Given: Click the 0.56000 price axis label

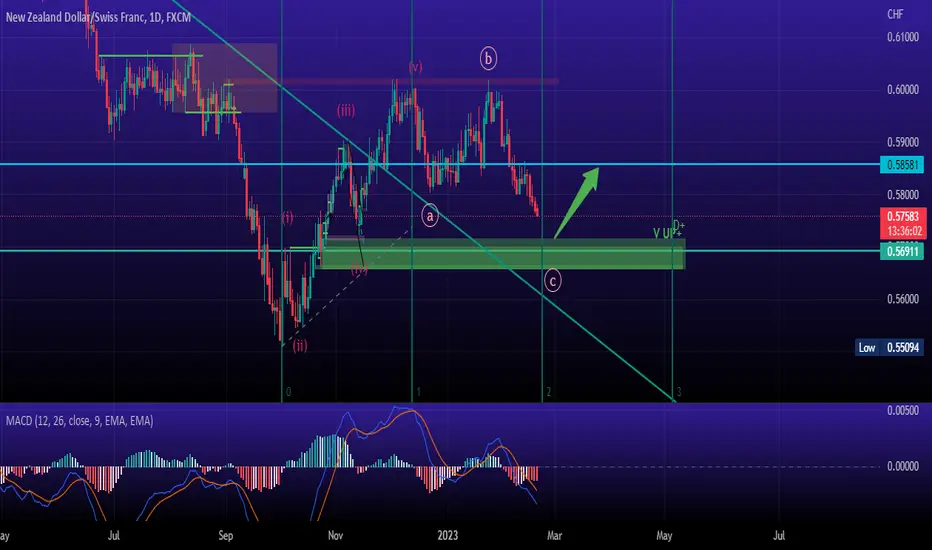Looking at the screenshot, I should (x=902, y=299).
